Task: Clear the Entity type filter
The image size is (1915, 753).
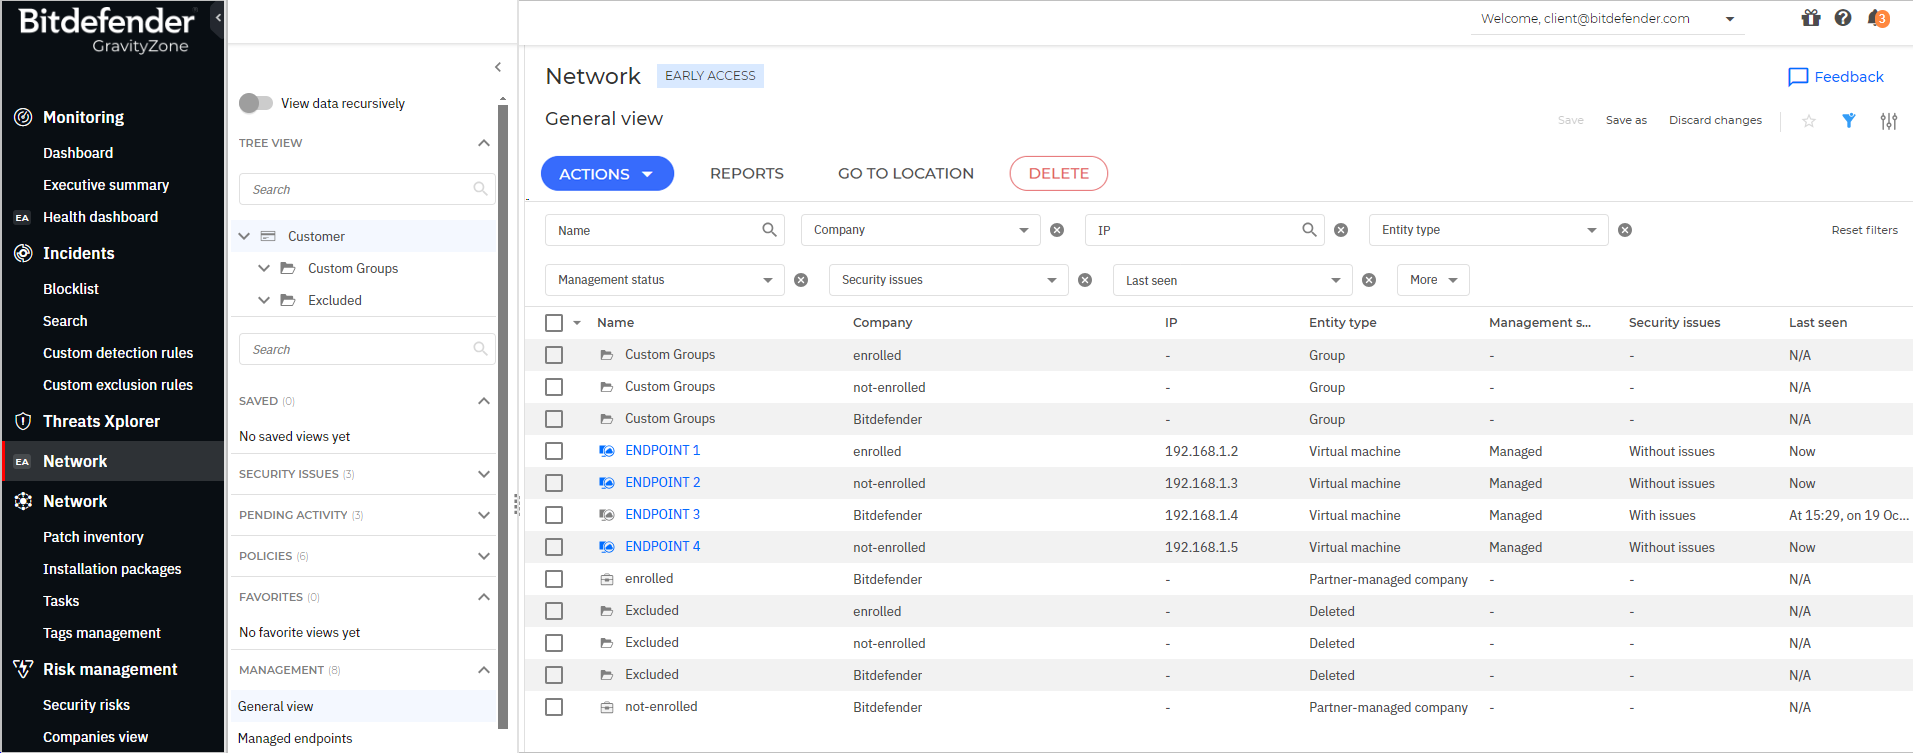Action: click(1625, 230)
